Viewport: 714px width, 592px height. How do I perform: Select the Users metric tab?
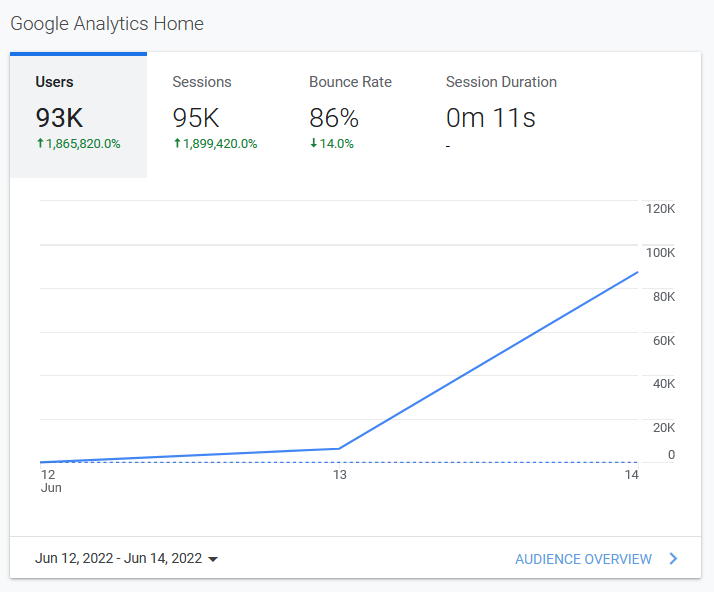click(78, 115)
